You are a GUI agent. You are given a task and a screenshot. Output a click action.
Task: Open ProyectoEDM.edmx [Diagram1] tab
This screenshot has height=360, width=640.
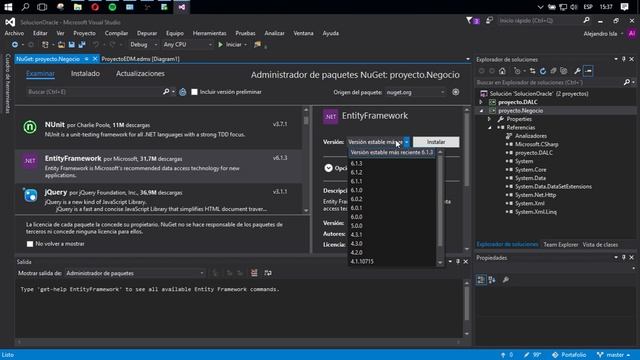coord(140,59)
